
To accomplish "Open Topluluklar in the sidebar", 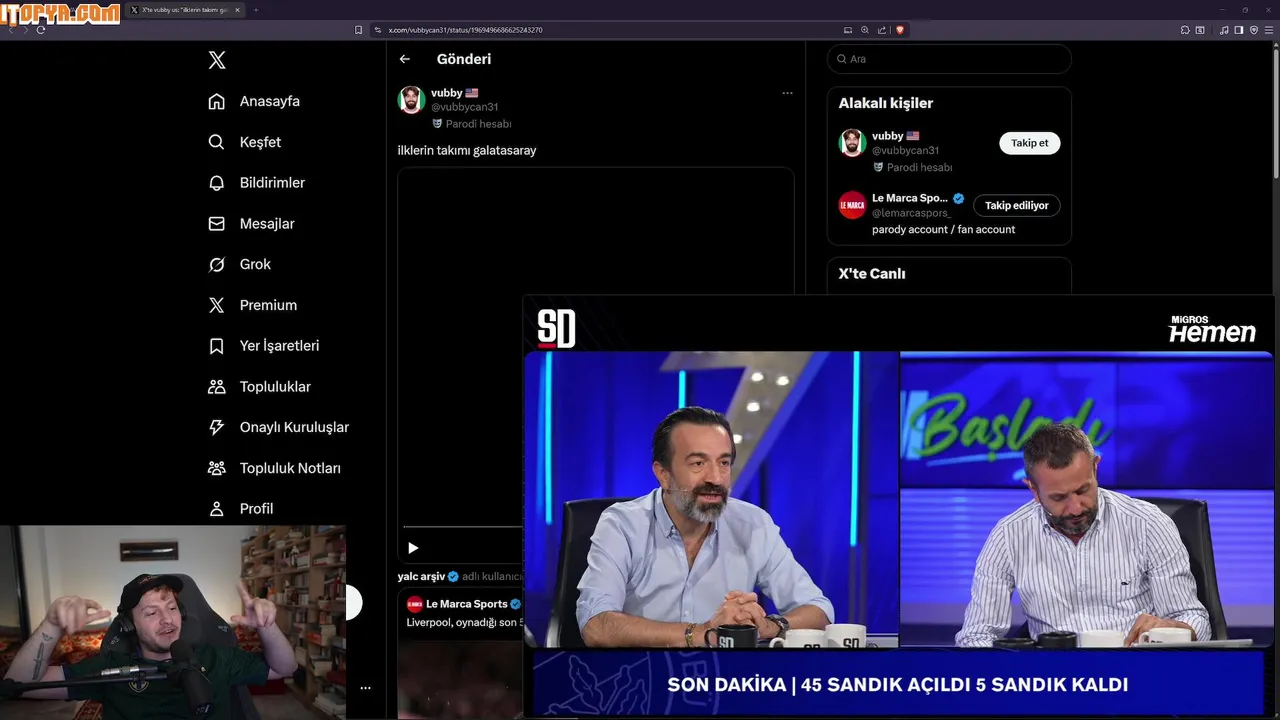I will click(259, 387).
